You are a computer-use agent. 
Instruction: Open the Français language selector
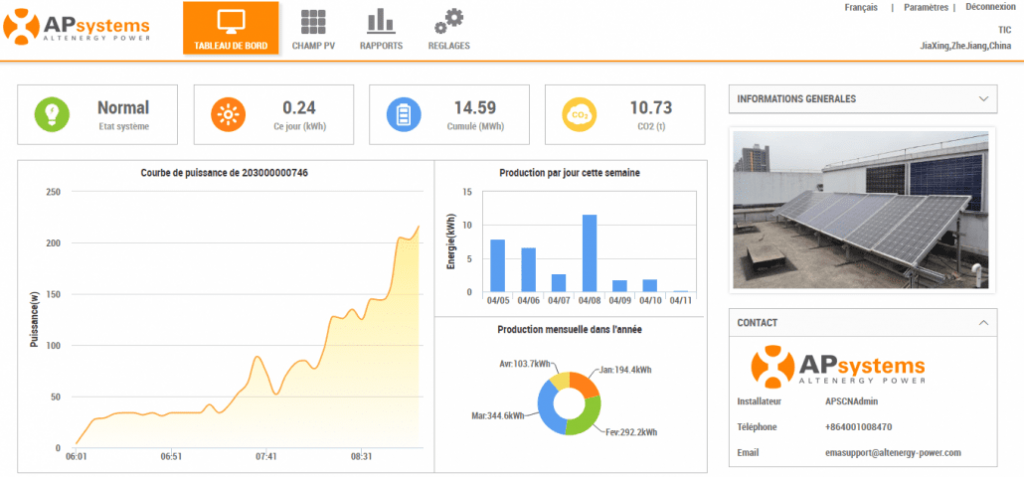point(860,8)
